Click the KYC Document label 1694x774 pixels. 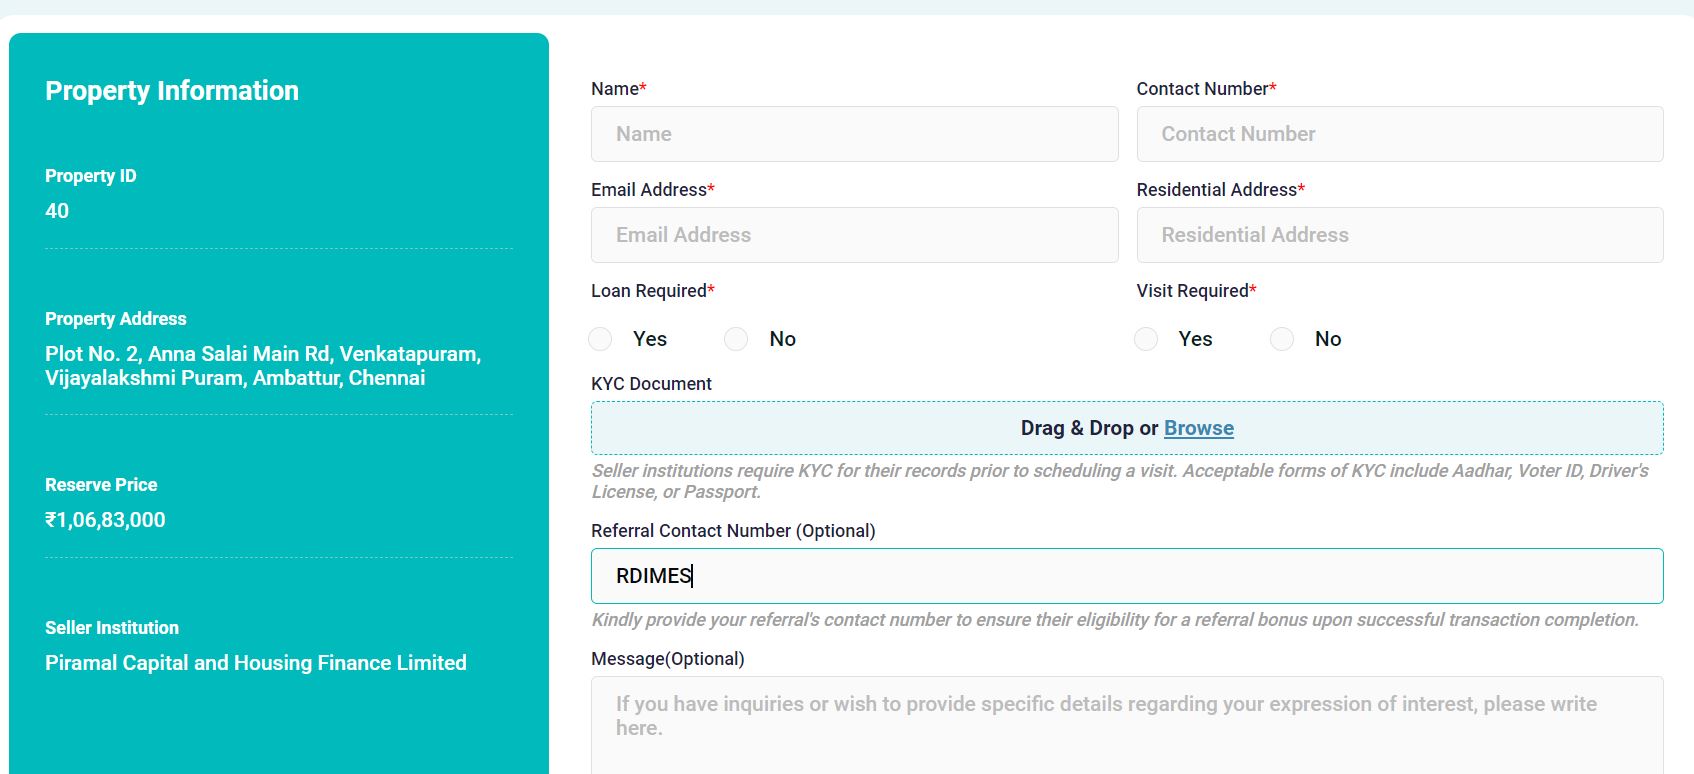[x=651, y=384]
